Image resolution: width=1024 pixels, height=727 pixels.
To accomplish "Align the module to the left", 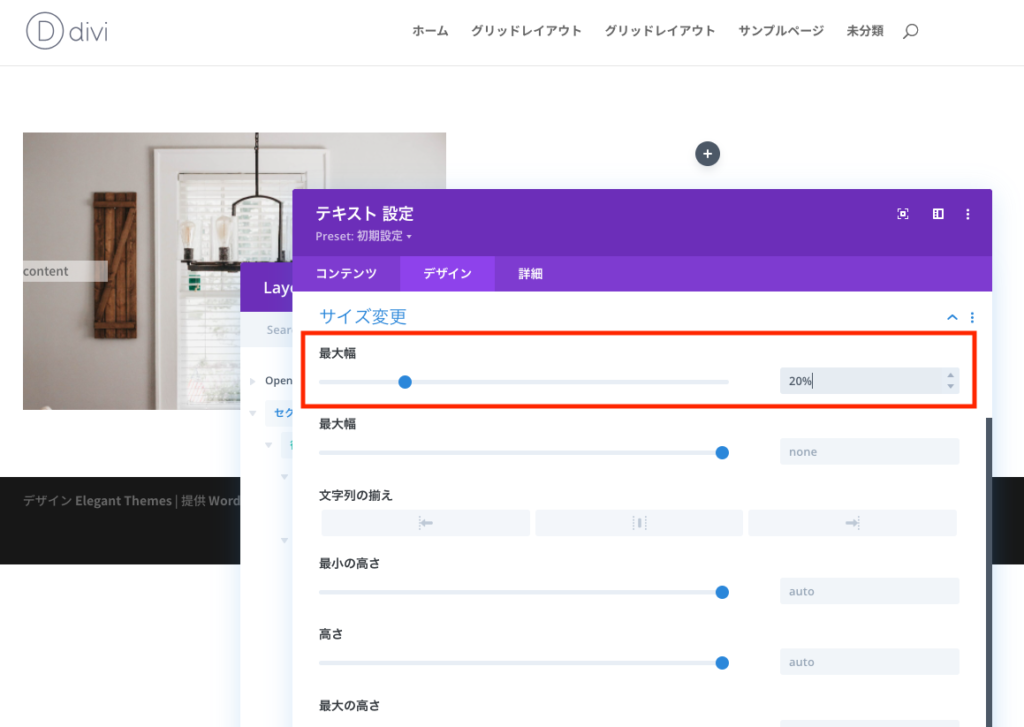I will (426, 523).
